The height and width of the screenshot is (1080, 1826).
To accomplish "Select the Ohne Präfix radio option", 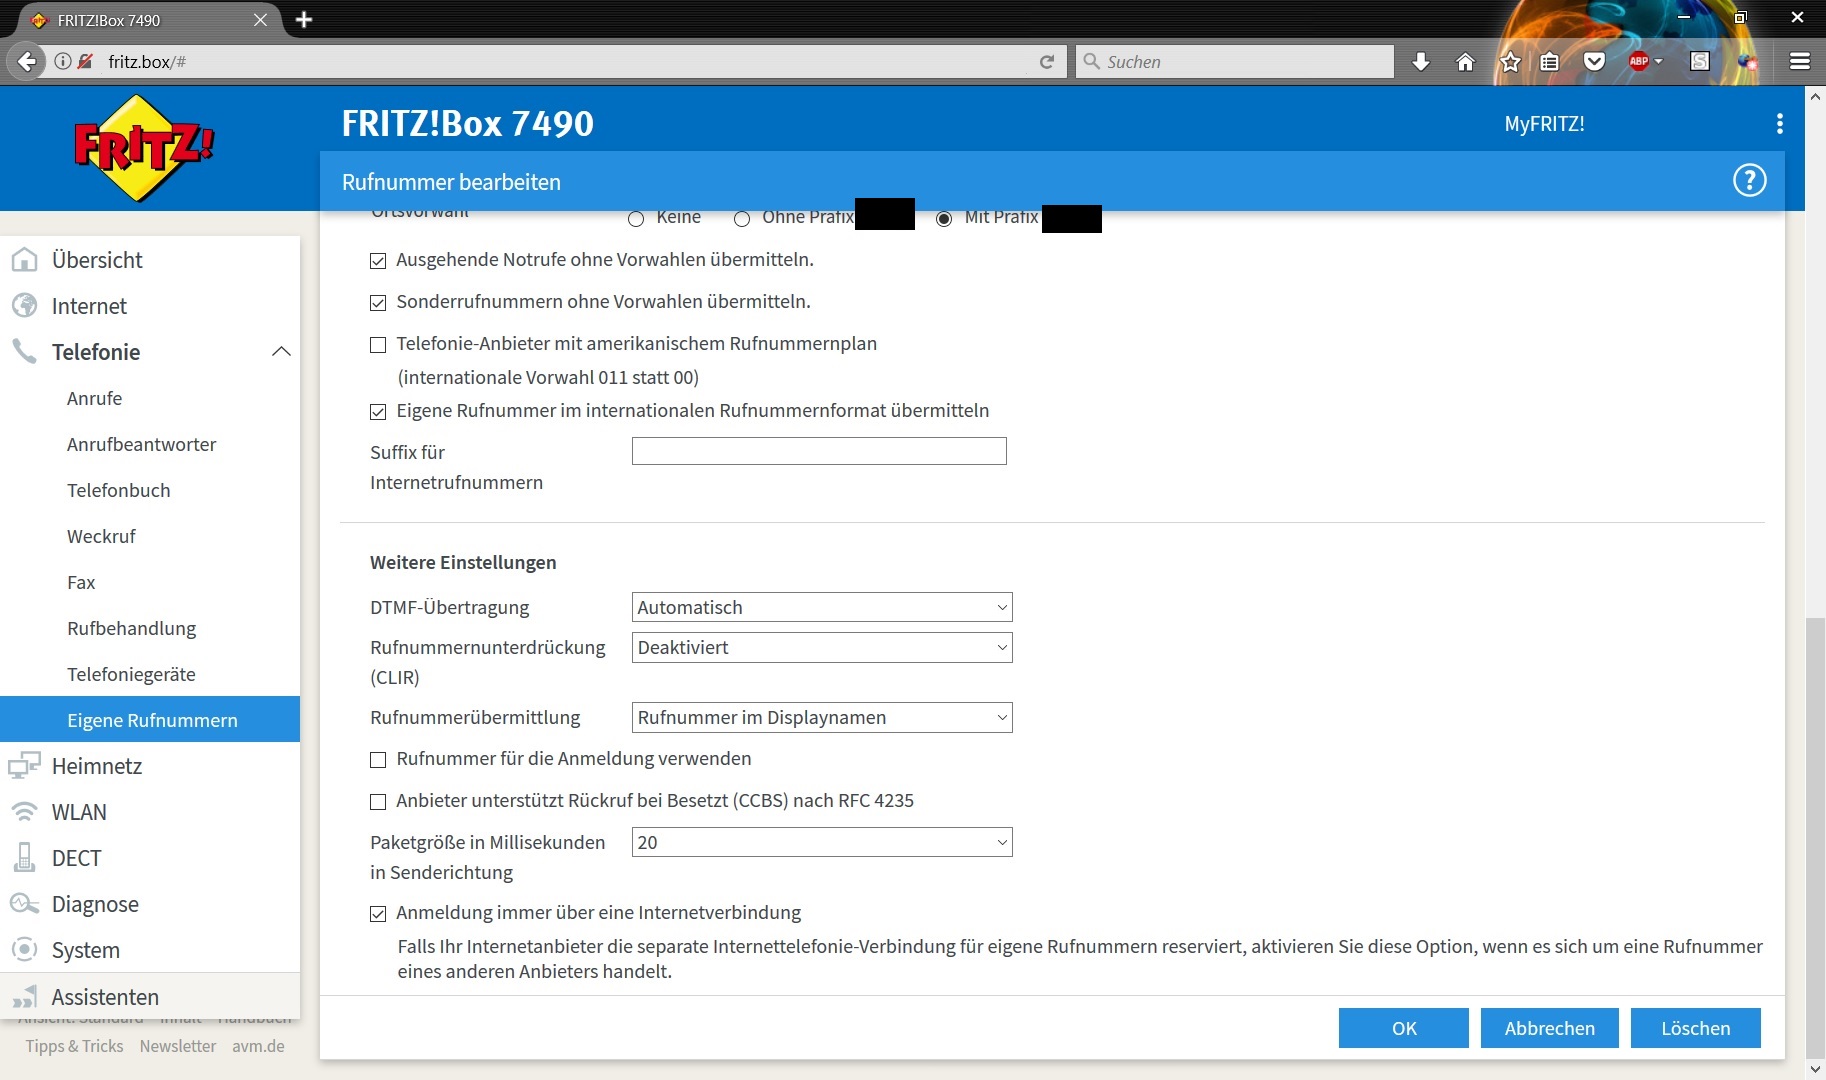I will pyautogui.click(x=742, y=219).
